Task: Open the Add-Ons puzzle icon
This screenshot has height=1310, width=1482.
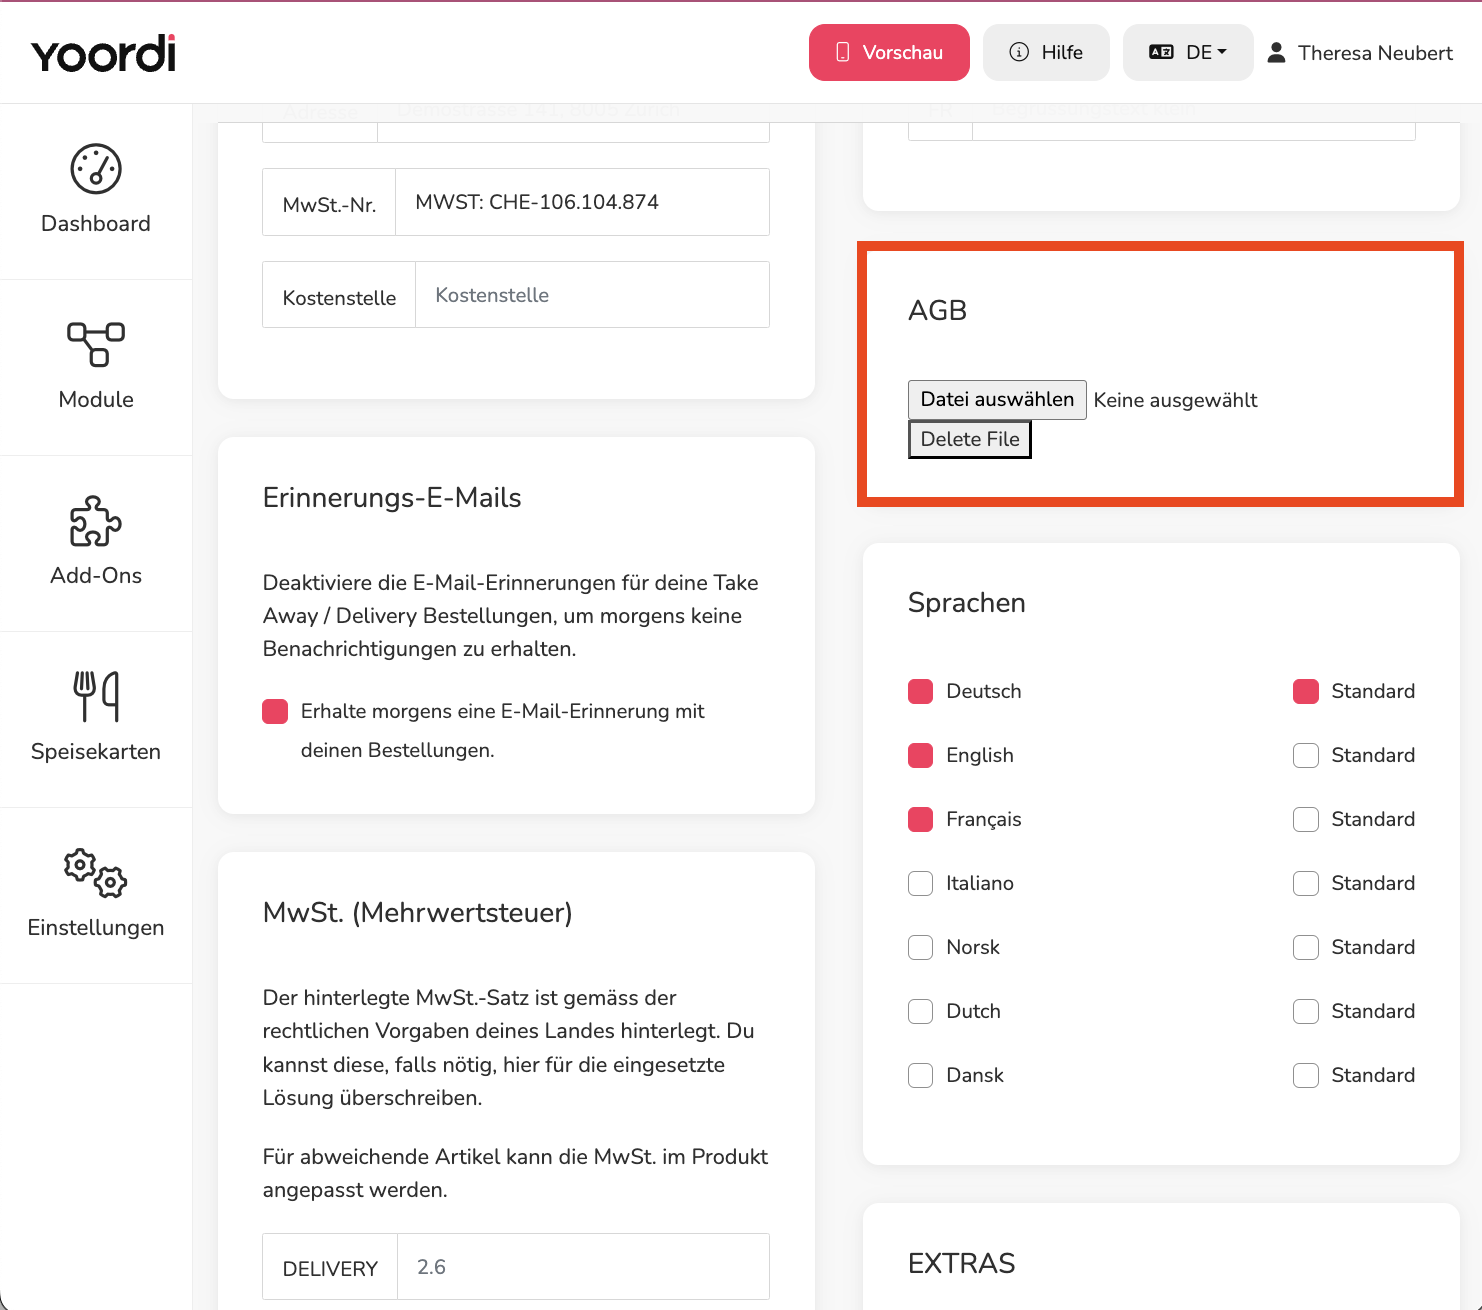Action: (x=96, y=521)
